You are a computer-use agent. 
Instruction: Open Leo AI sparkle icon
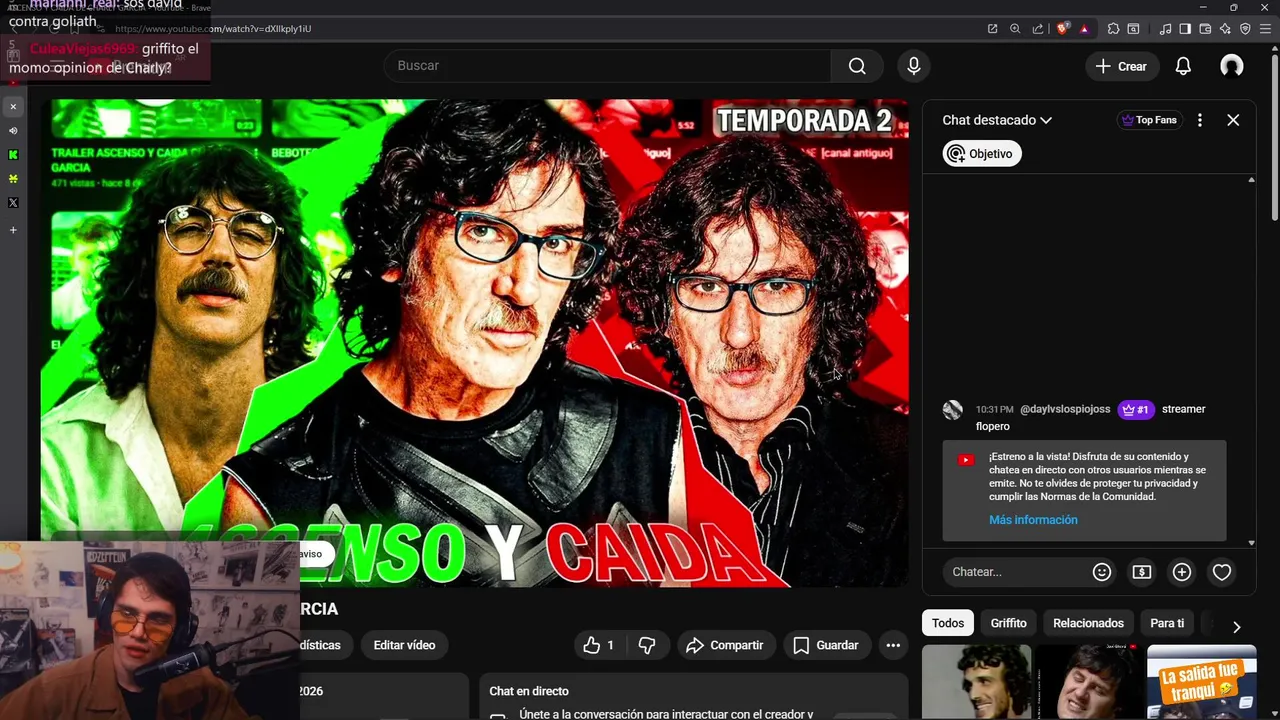1225,29
